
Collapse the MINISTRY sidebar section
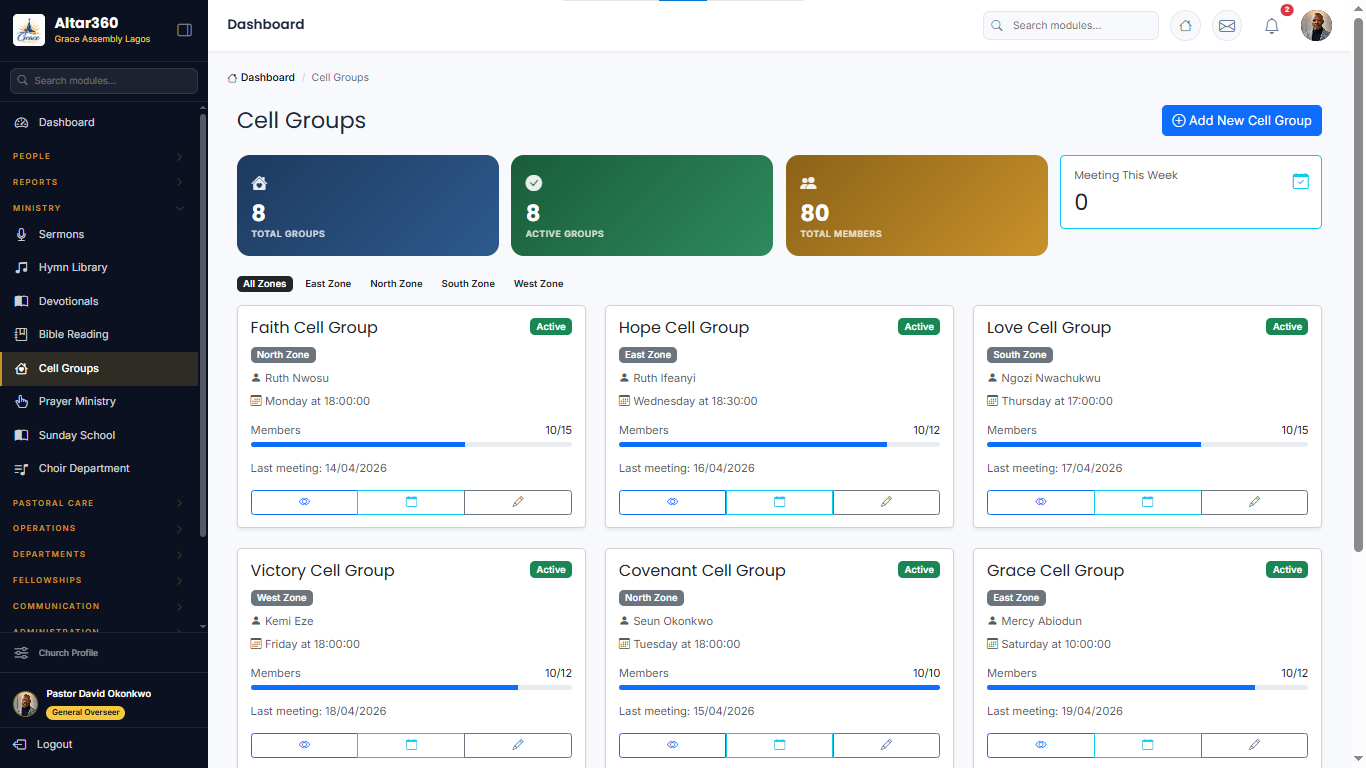click(99, 208)
